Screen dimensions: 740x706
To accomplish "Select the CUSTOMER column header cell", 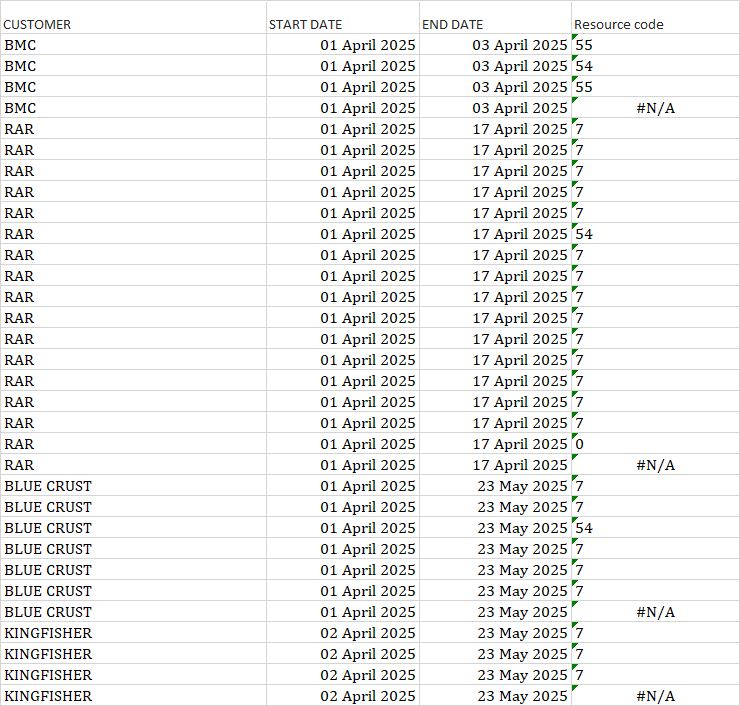I will (x=134, y=18).
